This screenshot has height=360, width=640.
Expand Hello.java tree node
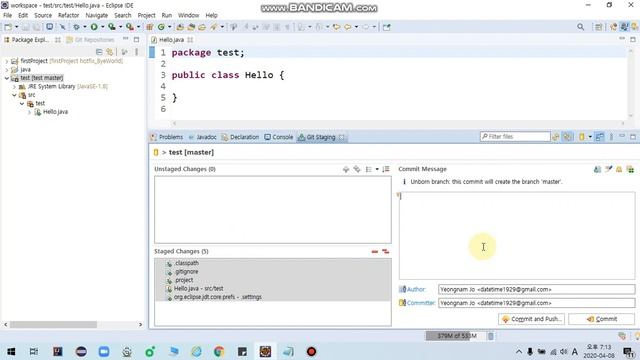(30, 112)
